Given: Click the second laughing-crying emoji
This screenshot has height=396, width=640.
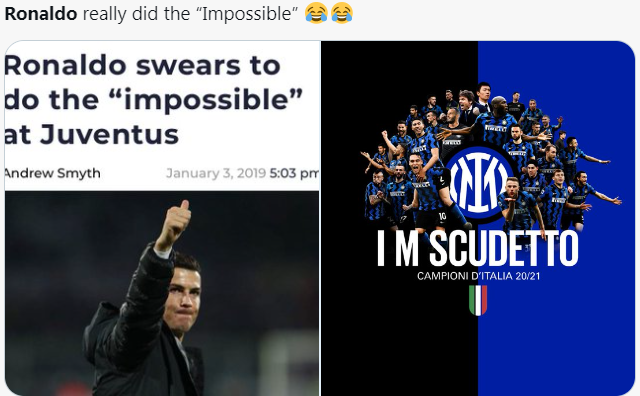Looking at the screenshot, I should (x=342, y=13).
